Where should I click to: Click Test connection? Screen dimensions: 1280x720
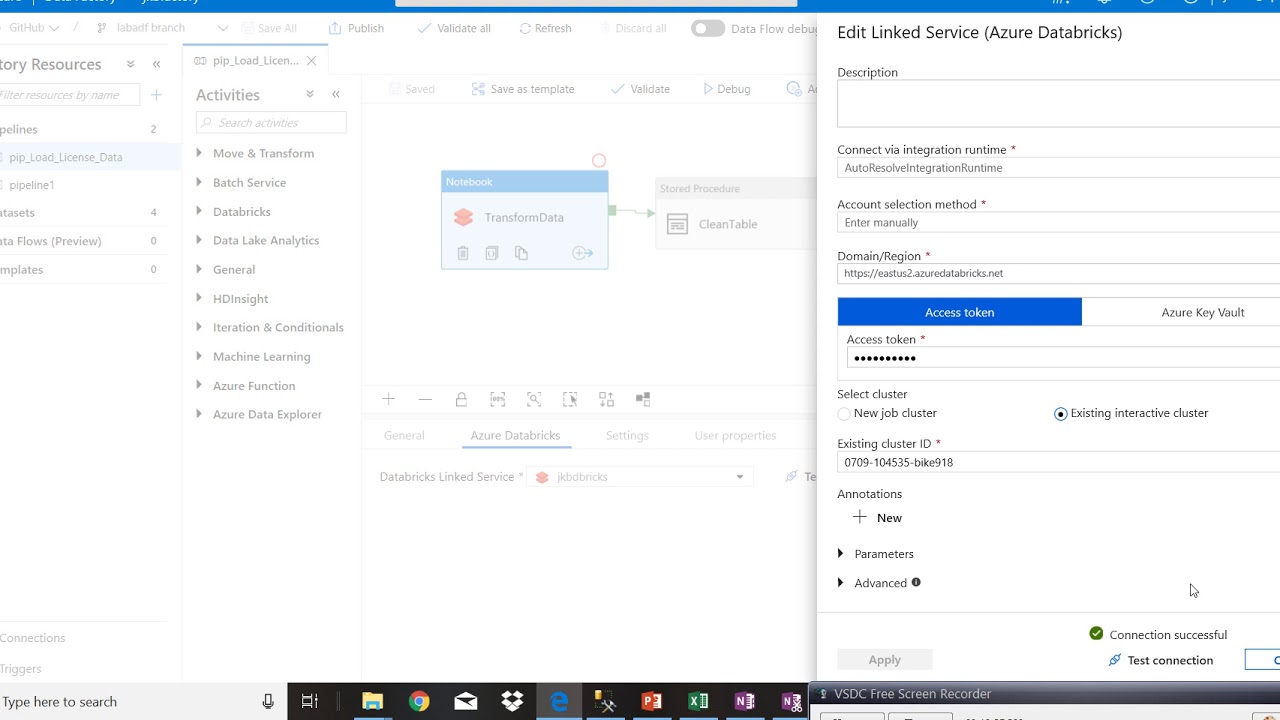click(x=1160, y=660)
